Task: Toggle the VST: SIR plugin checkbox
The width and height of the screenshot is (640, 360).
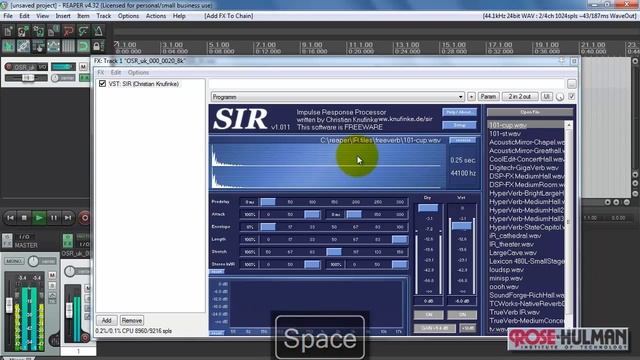Action: (x=102, y=84)
